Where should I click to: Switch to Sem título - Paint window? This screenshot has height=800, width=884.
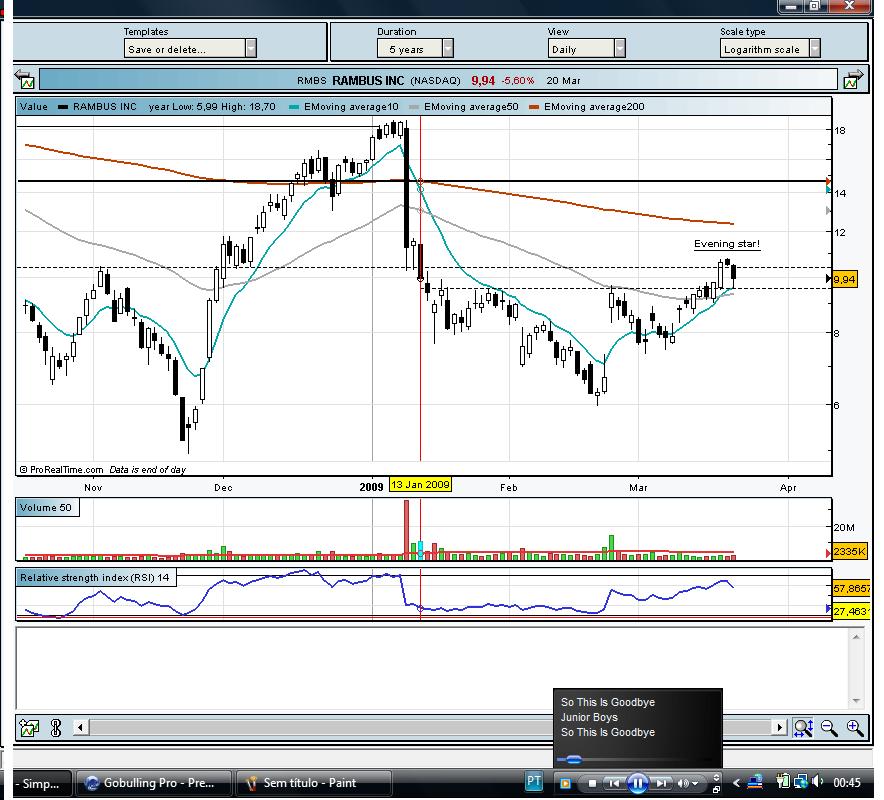(313, 783)
